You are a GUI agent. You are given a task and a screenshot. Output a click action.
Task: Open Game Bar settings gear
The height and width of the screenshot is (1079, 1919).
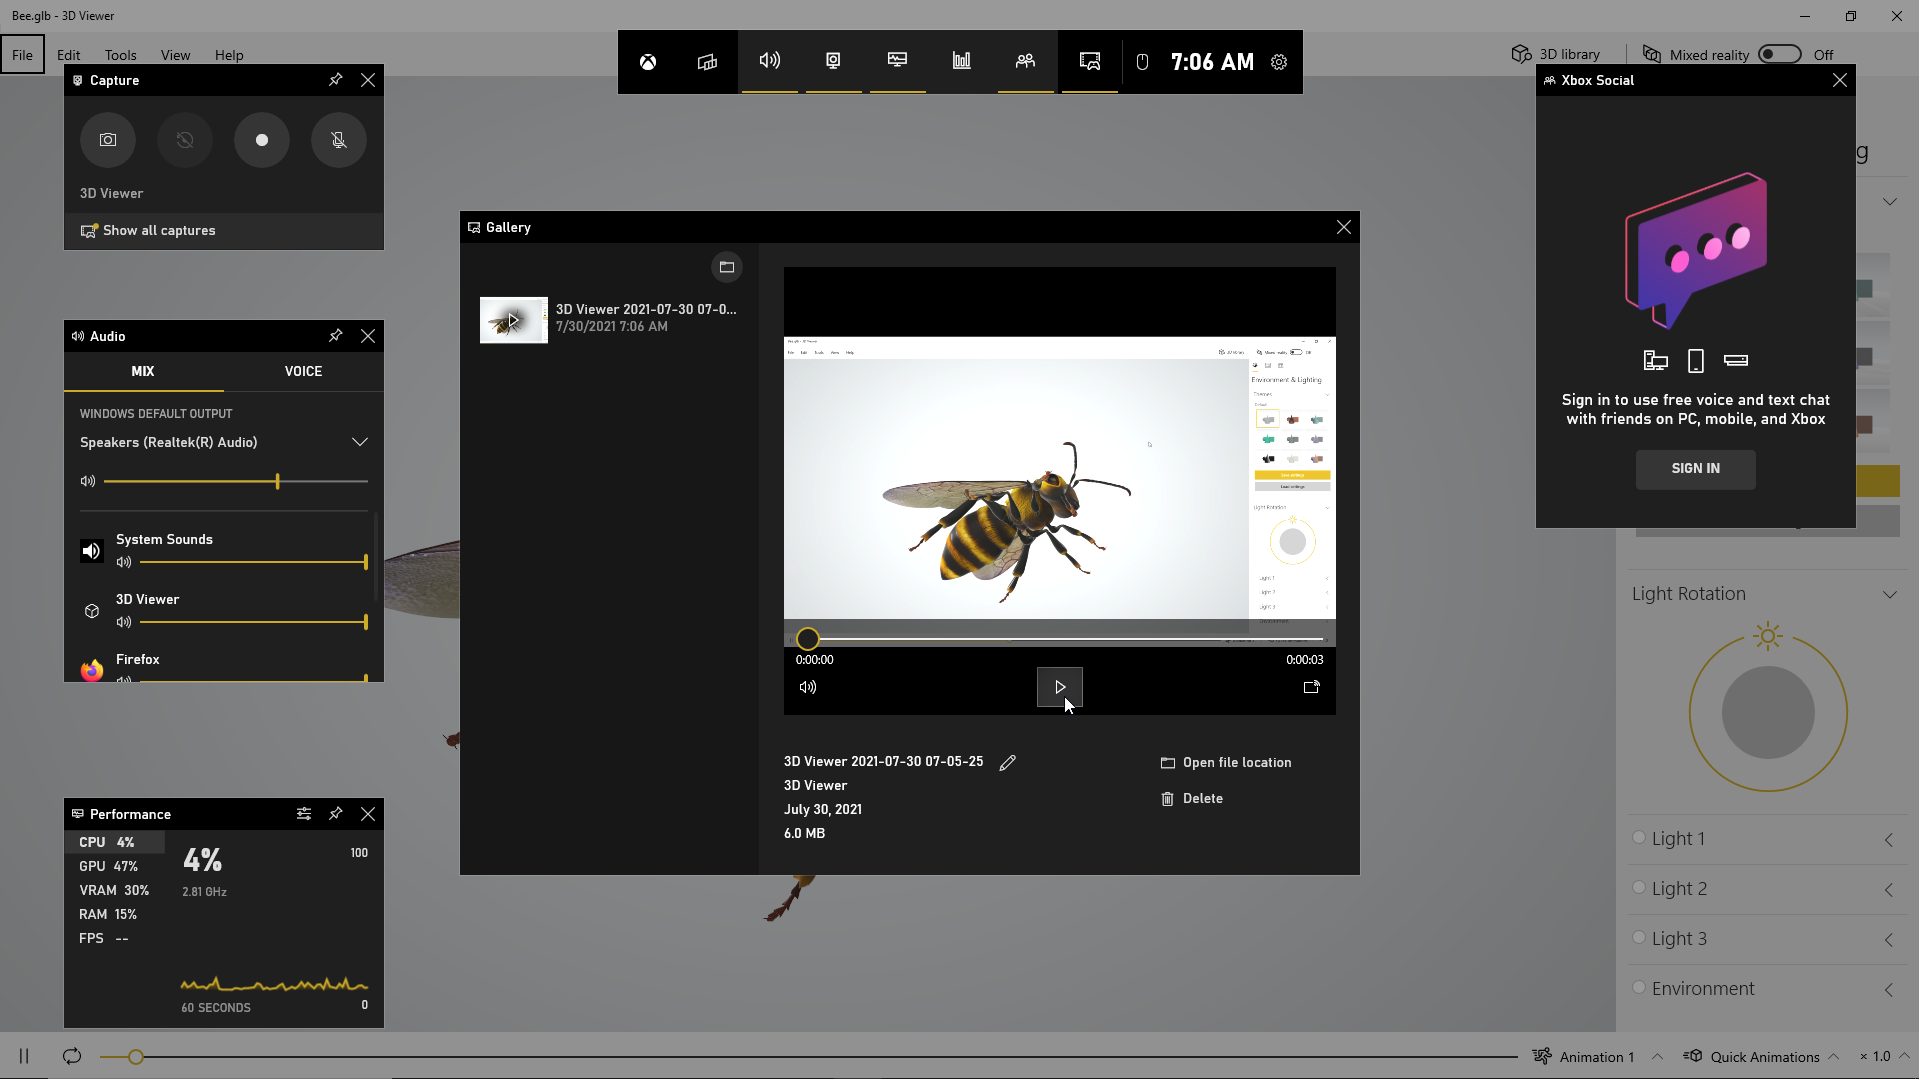tap(1279, 62)
